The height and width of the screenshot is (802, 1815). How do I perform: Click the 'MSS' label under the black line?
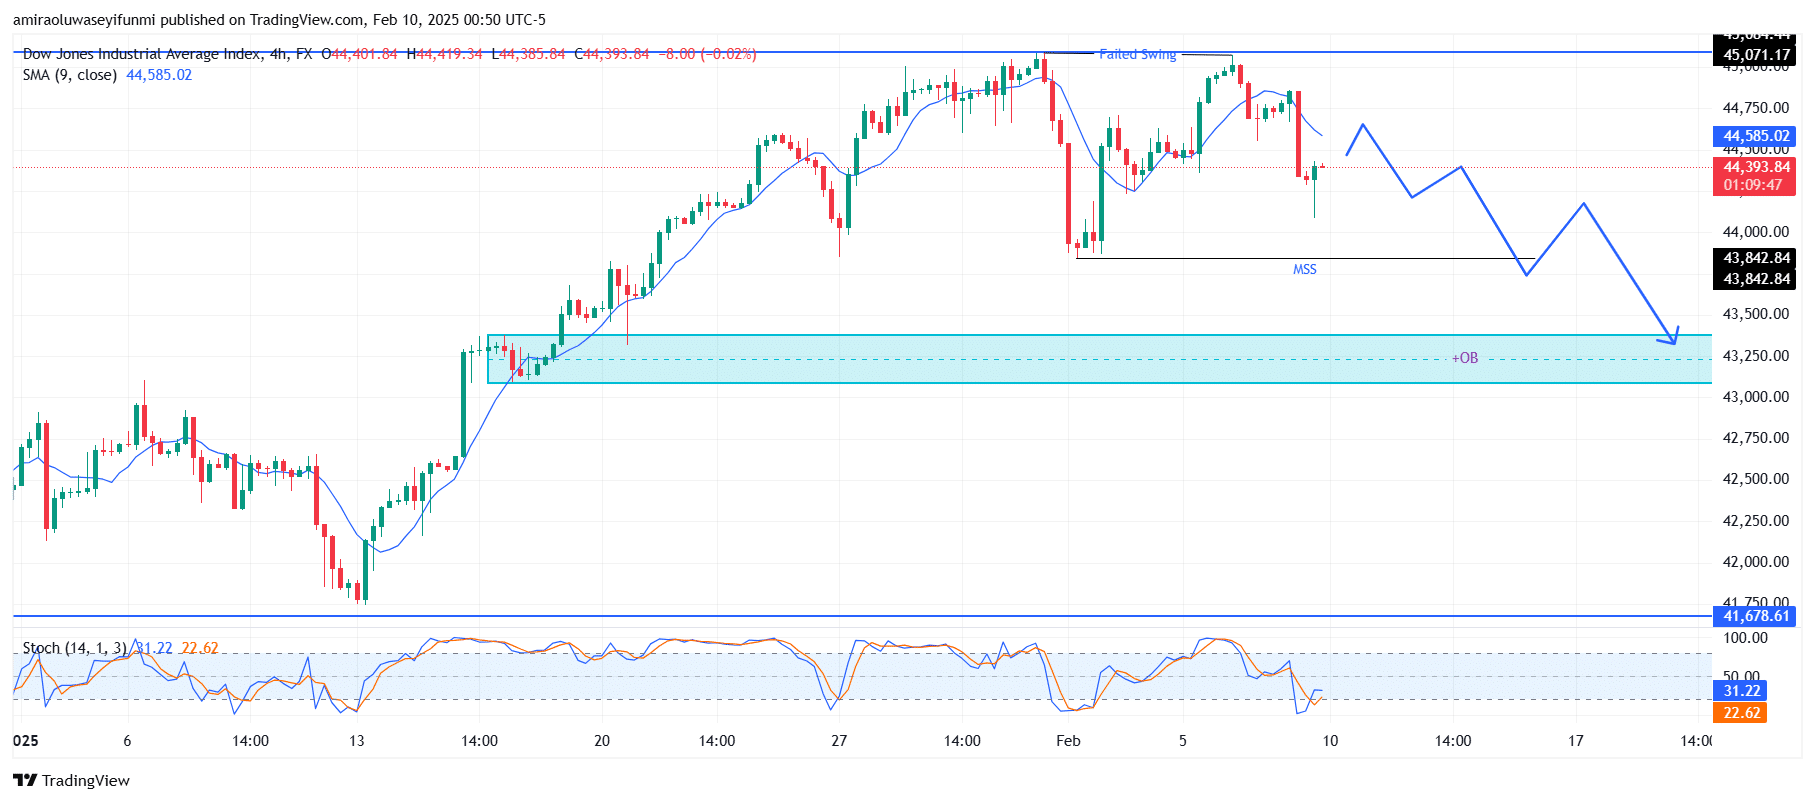click(1304, 270)
